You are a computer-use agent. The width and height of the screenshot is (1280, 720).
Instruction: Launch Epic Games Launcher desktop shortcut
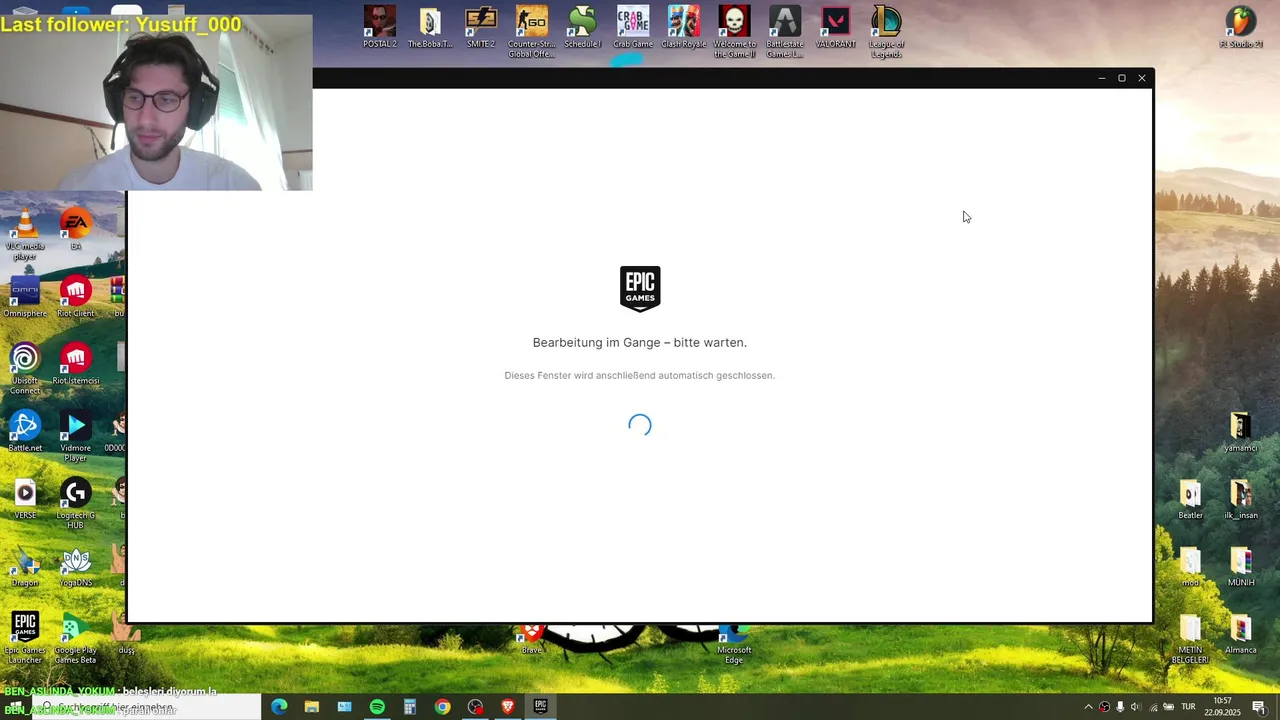[25, 638]
